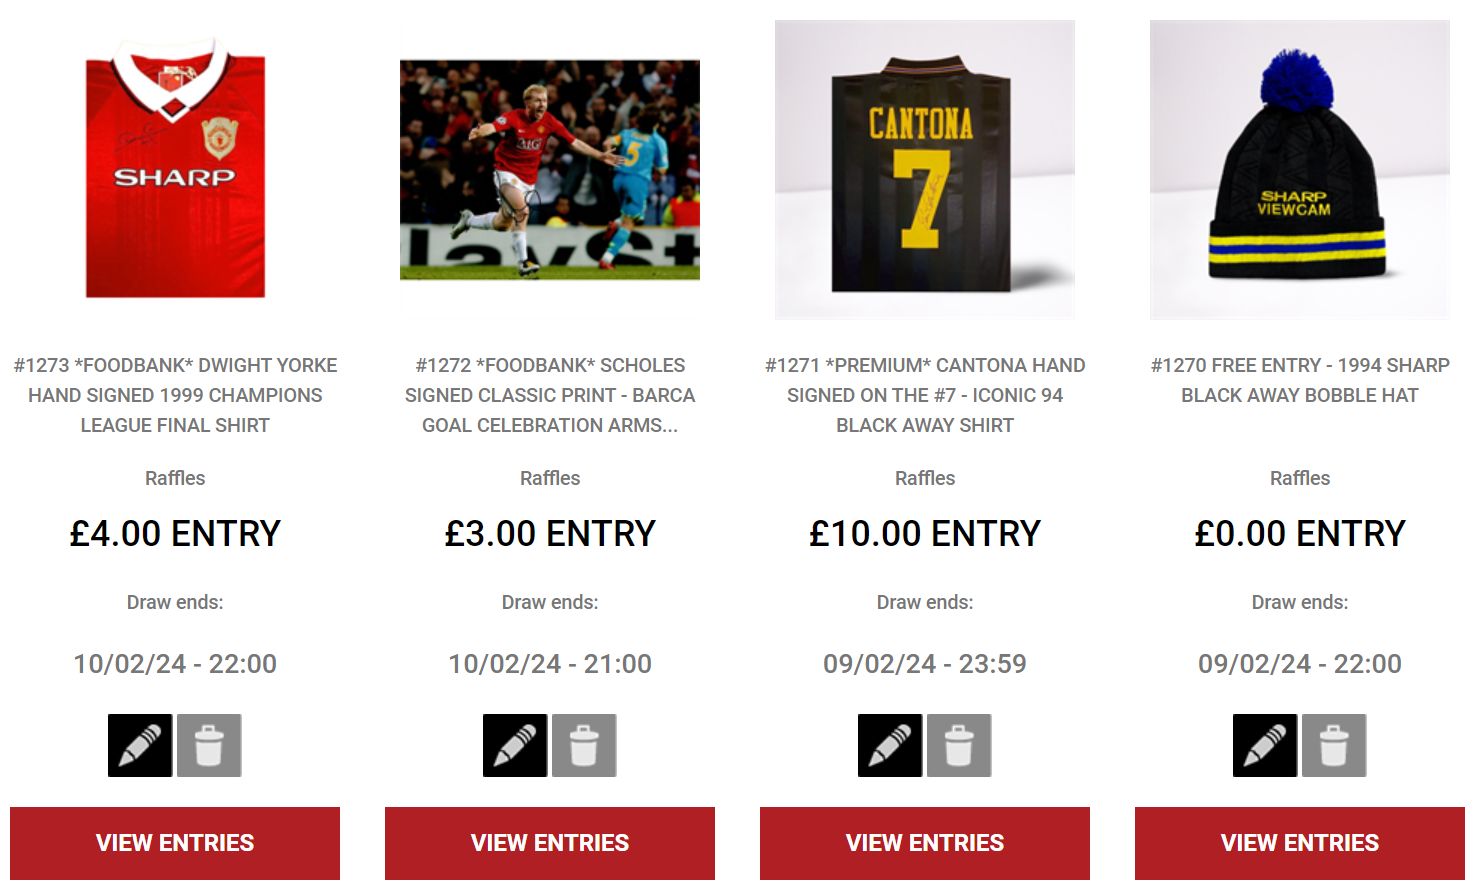Delete the Dwight Yorke shirt raffle
Viewport: 1473px width, 883px height.
209,745
